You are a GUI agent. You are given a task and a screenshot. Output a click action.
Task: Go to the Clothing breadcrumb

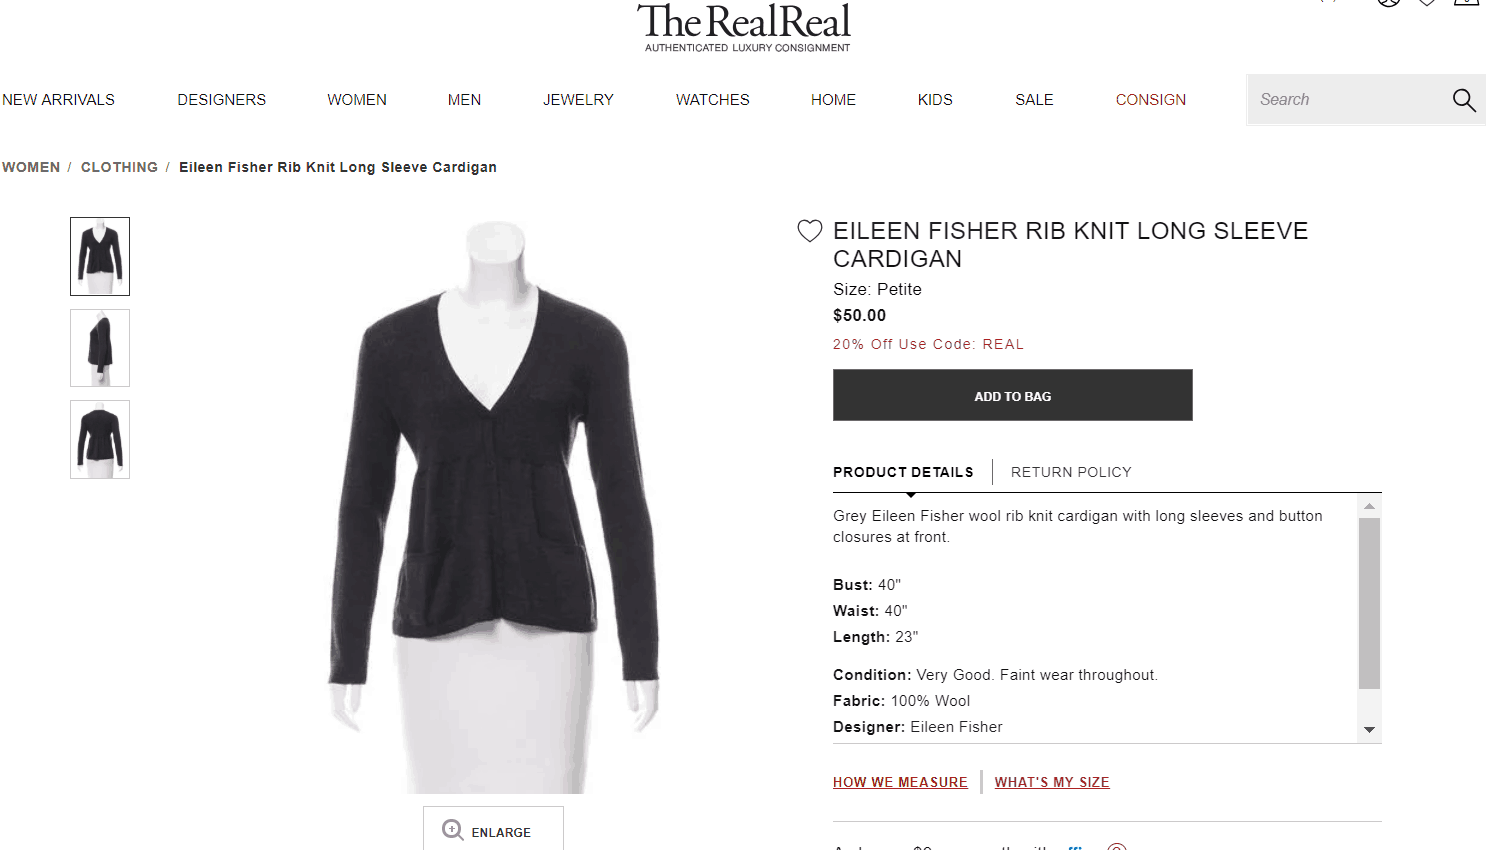(119, 167)
